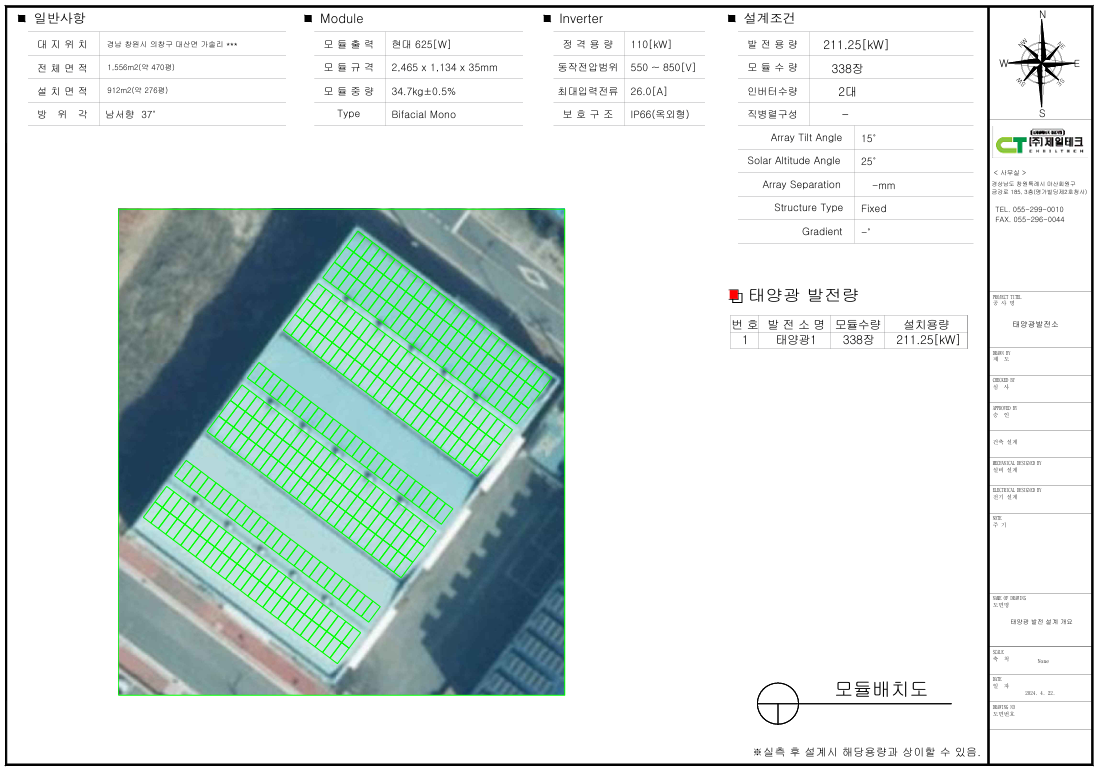Click the black bullet before 일반사항 heading
Viewport: 1104px width, 771px height.
[x=22, y=19]
